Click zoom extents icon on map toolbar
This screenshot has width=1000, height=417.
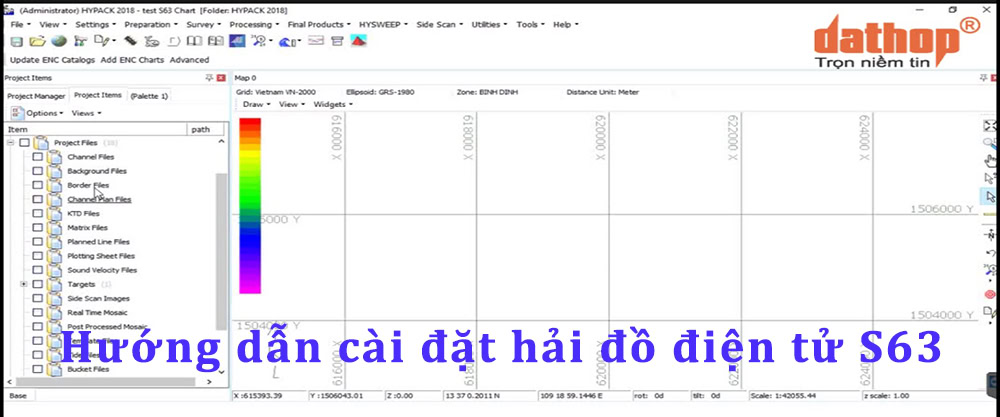point(990,126)
